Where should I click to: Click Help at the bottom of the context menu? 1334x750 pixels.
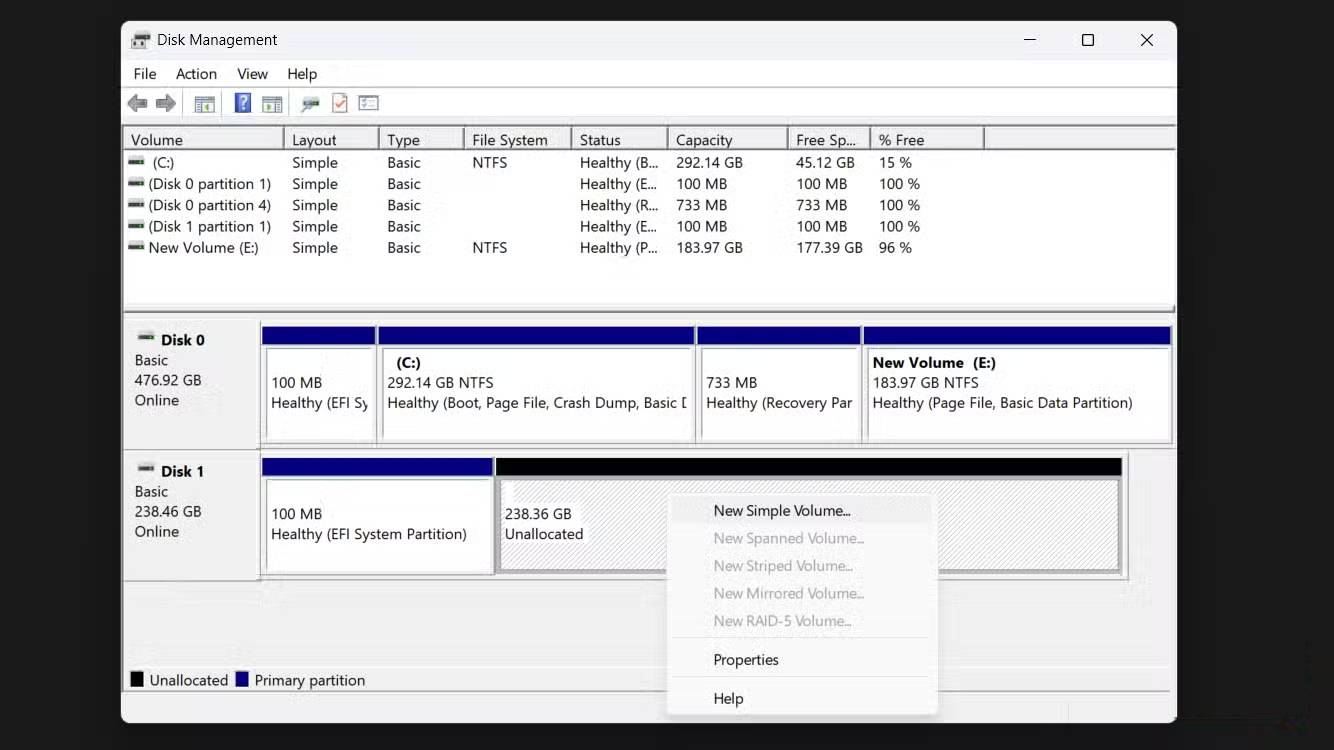click(728, 698)
